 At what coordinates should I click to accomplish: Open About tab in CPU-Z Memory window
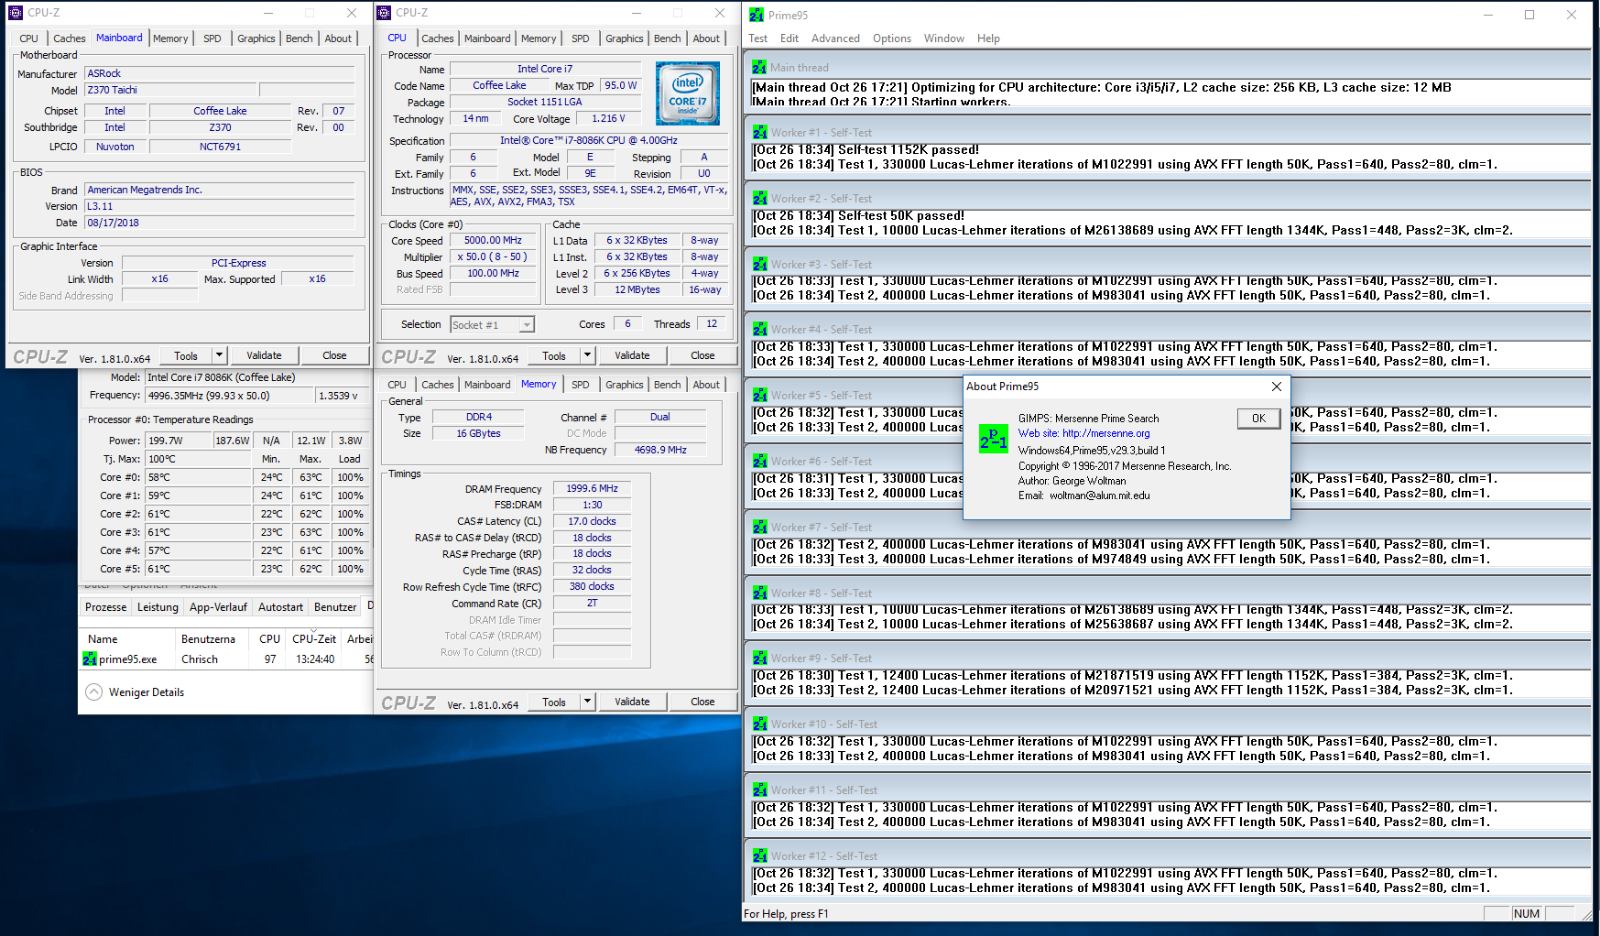click(706, 384)
